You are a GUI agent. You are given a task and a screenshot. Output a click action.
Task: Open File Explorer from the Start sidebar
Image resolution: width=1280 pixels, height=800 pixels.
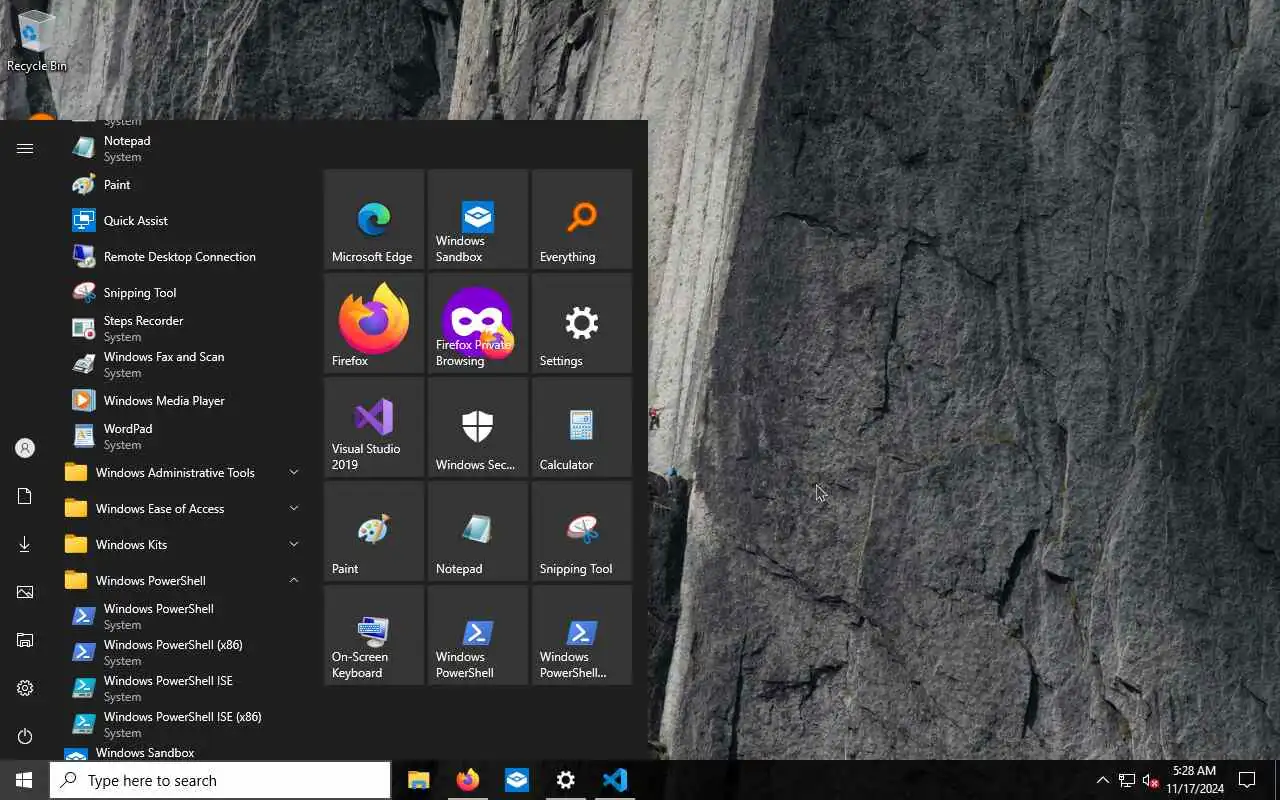pyautogui.click(x=25, y=640)
